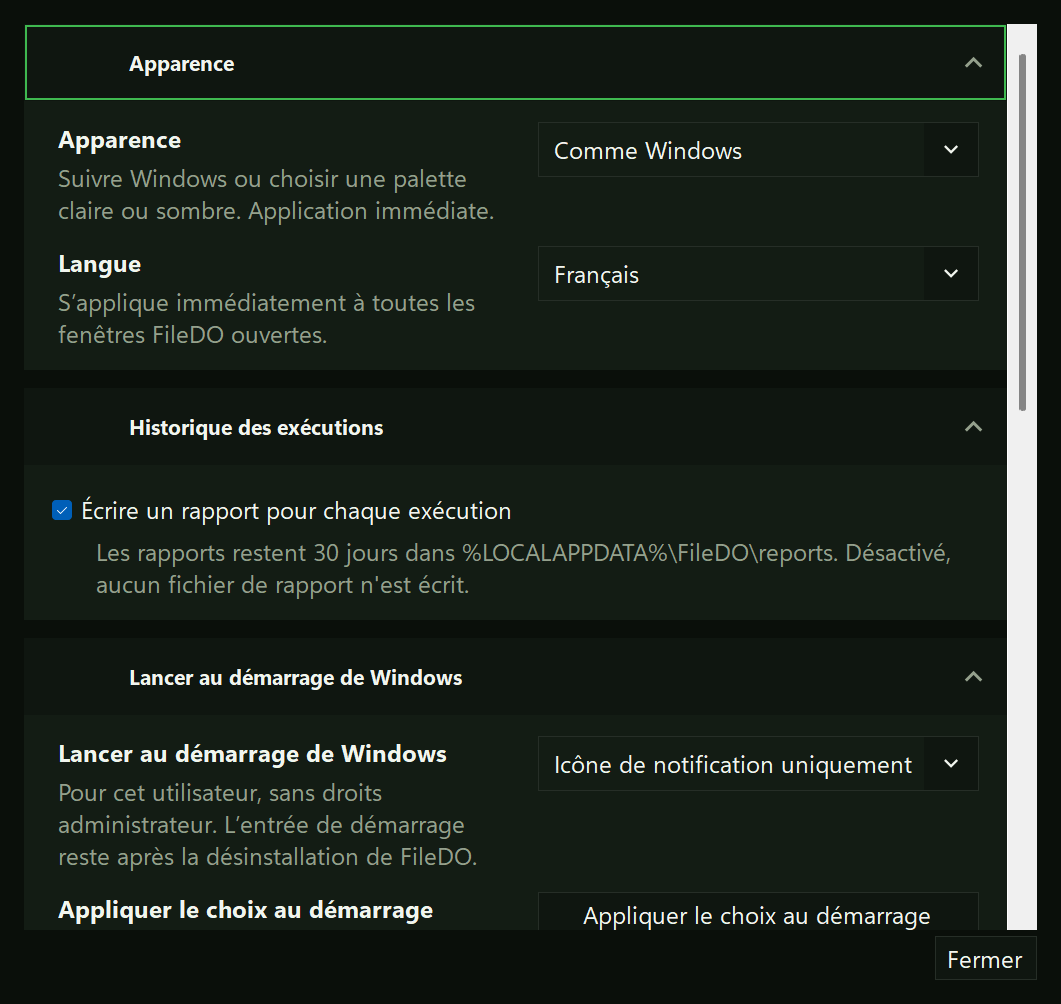The height and width of the screenshot is (1004, 1061).
Task: Click the vertical scrollbar thumb
Action: [x=1022, y=232]
